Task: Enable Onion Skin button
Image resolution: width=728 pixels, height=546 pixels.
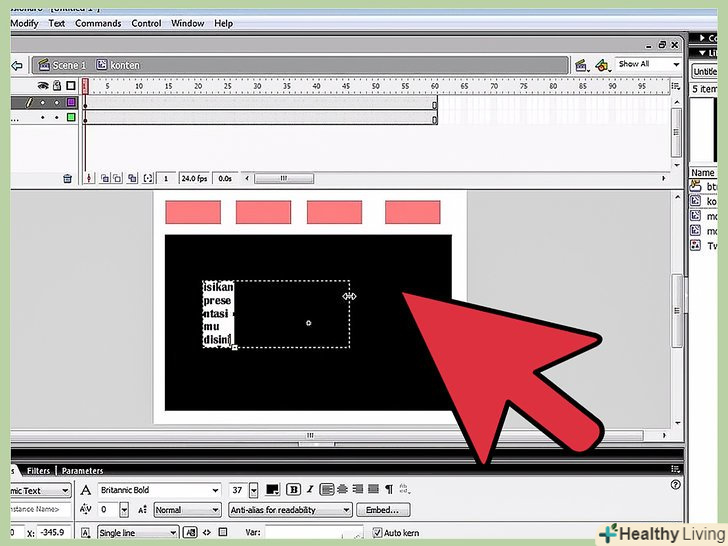Action: [105, 178]
